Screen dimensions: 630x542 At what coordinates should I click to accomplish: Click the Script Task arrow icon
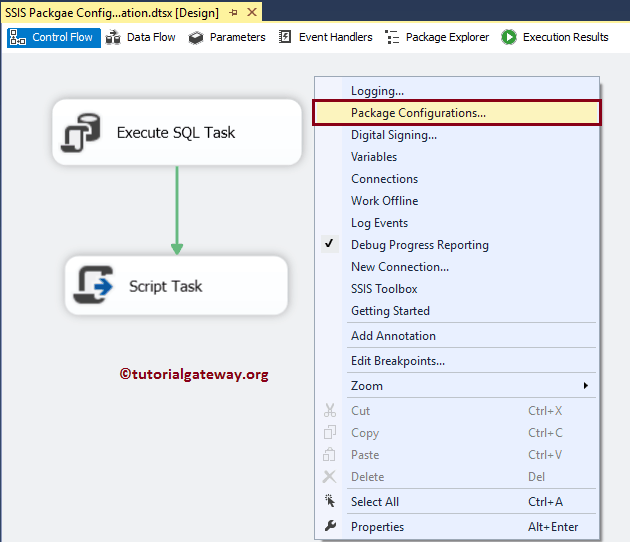(x=93, y=285)
